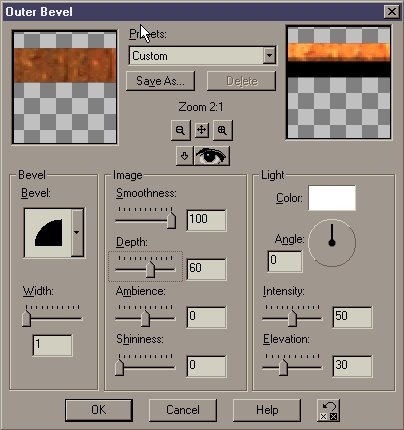
Task: Click the Cancel button
Action: [183, 410]
